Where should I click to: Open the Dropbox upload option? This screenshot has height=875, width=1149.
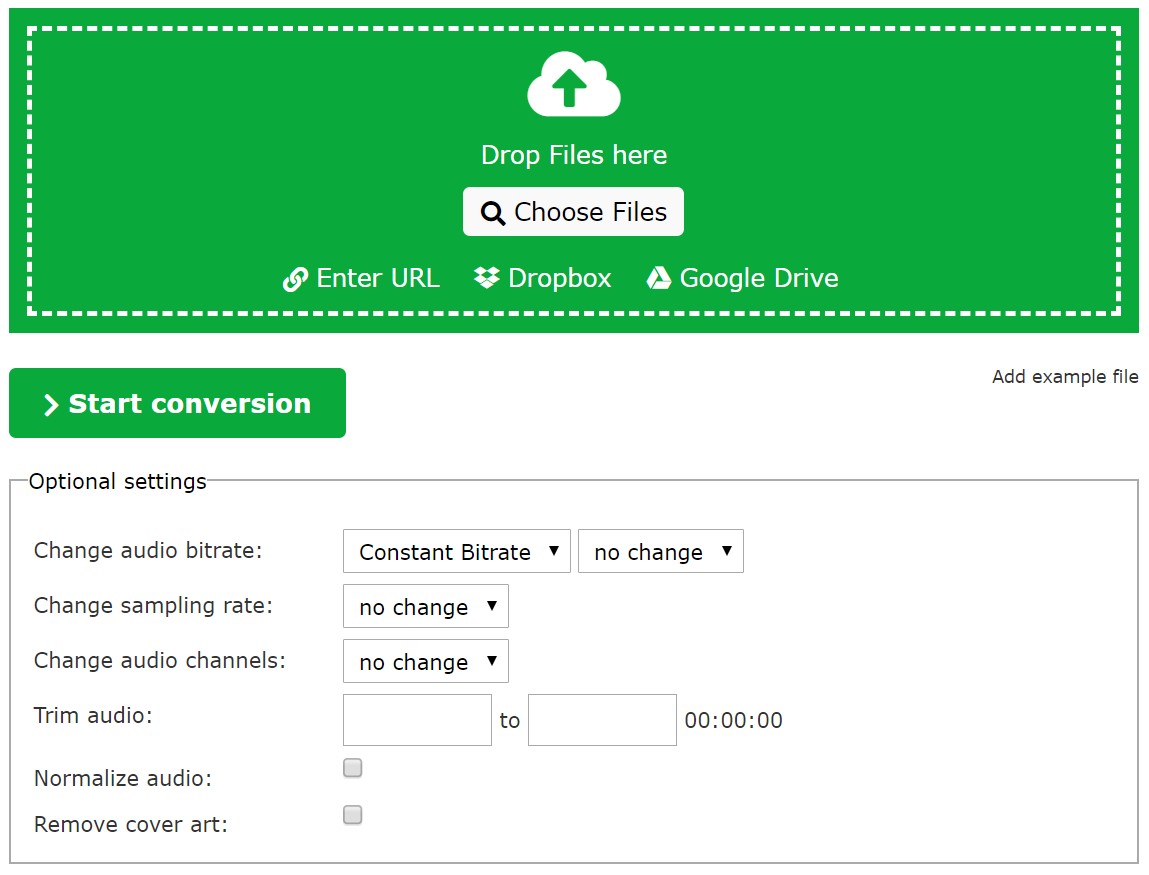[542, 278]
